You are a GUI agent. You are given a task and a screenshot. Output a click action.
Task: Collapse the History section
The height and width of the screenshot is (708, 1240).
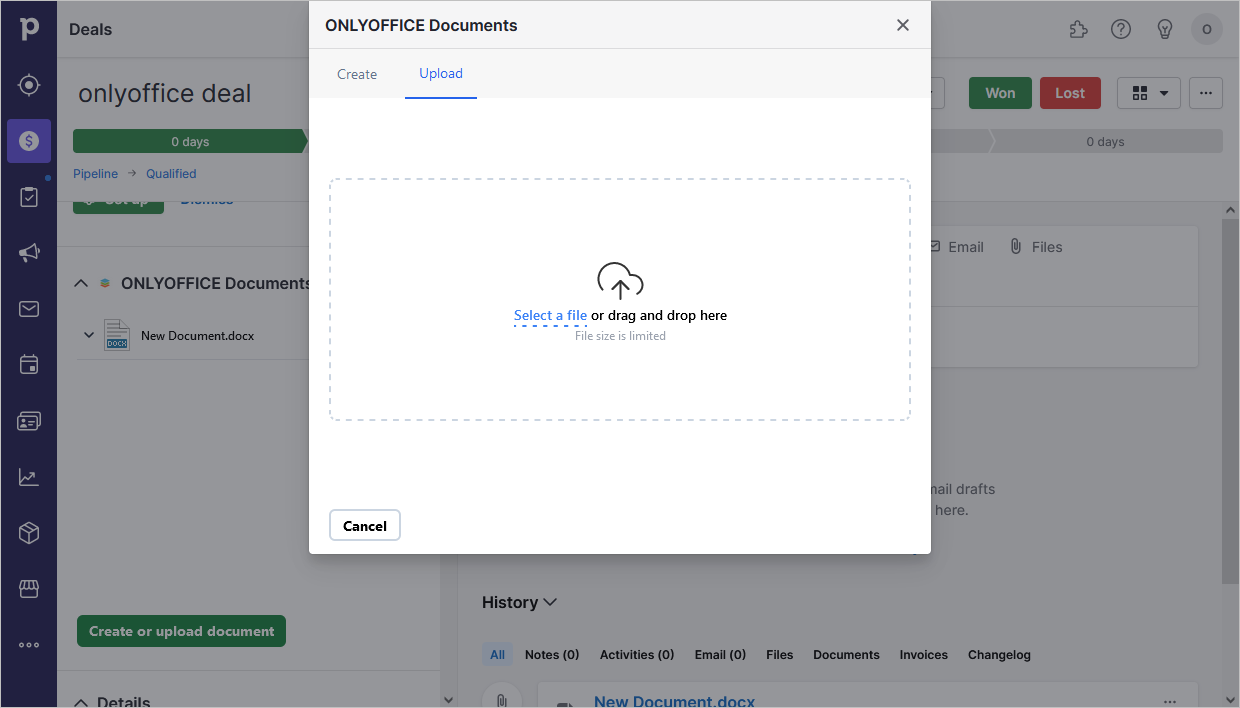(549, 602)
